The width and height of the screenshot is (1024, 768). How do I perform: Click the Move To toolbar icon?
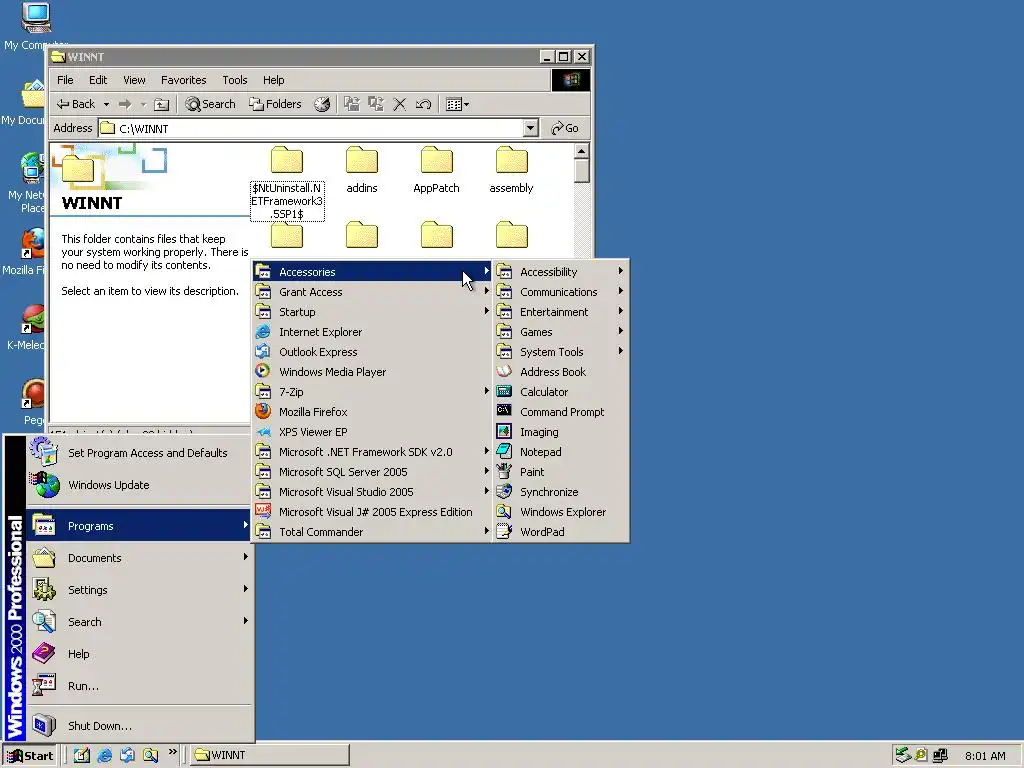[352, 104]
